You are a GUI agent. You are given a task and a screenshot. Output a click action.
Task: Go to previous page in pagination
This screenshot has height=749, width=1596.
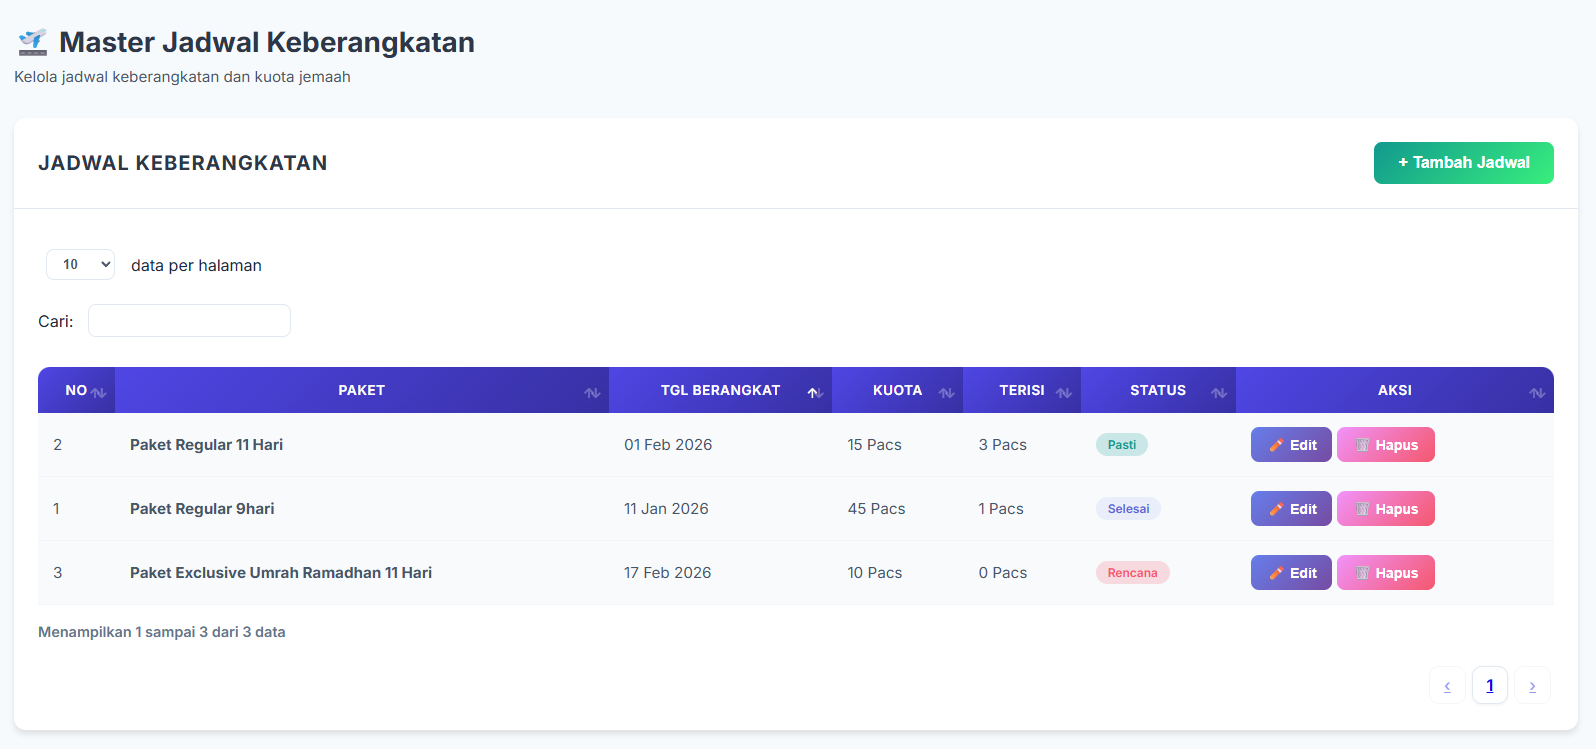click(1447, 686)
